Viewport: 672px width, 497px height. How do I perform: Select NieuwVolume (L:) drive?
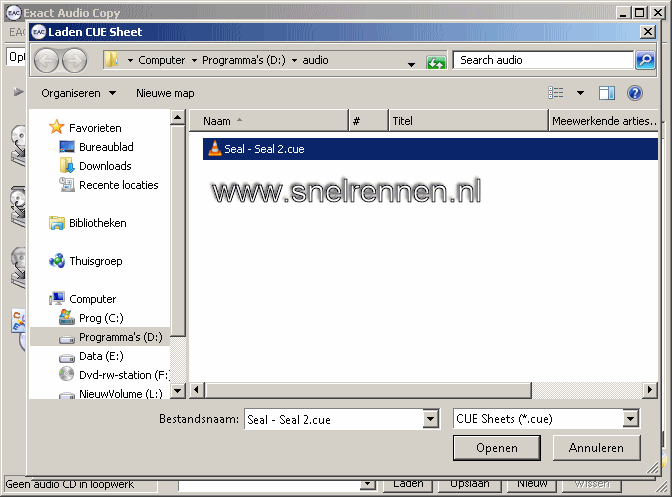(121, 393)
